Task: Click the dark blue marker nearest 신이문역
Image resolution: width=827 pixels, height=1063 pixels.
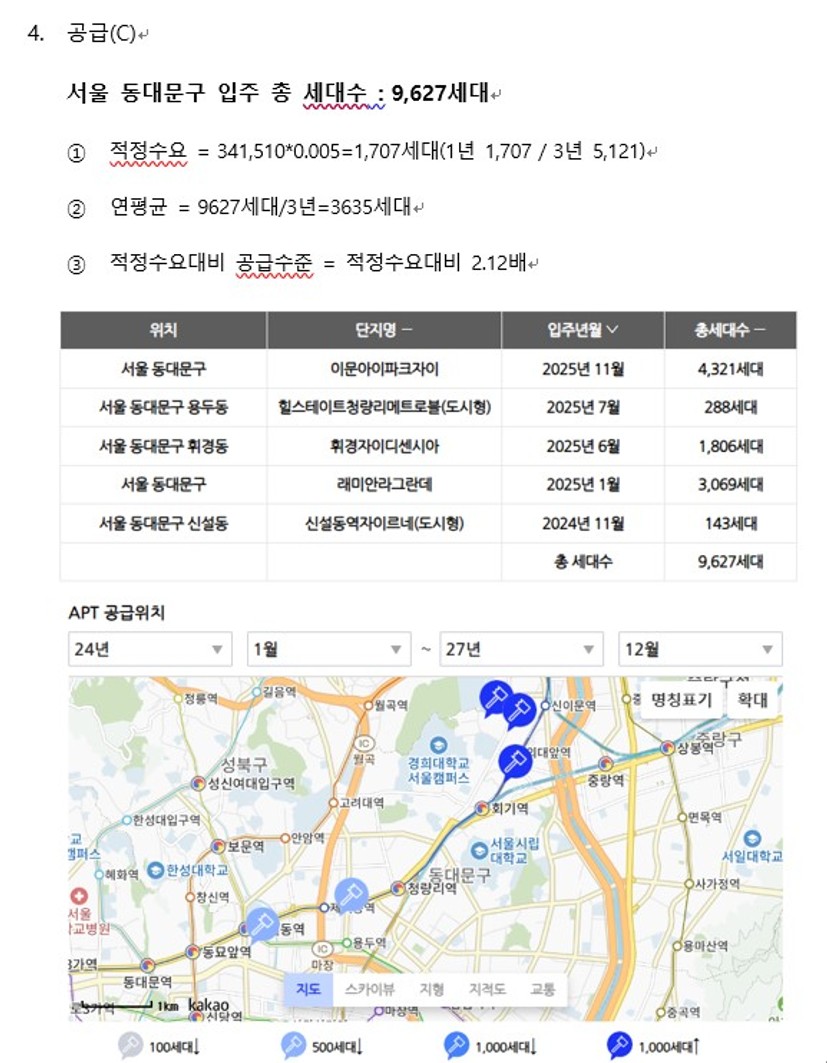Action: click(520, 710)
